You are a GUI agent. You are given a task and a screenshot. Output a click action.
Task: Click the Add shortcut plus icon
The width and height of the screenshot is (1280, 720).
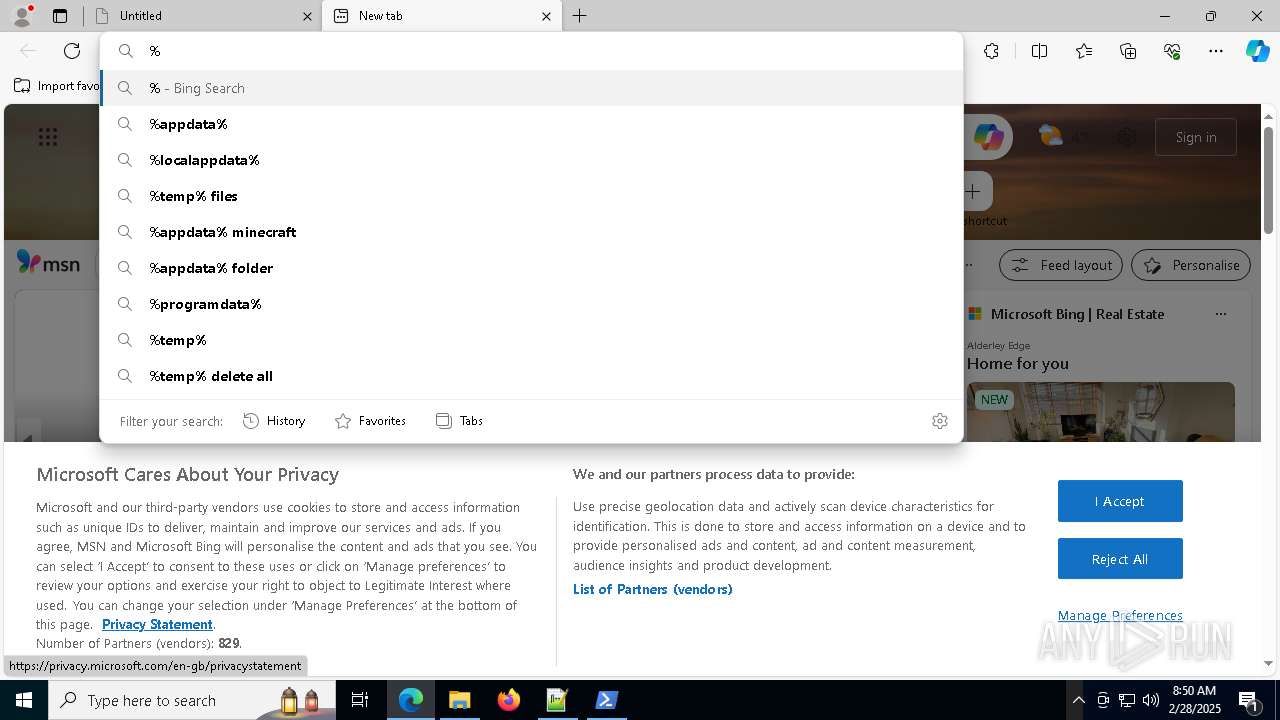973,191
